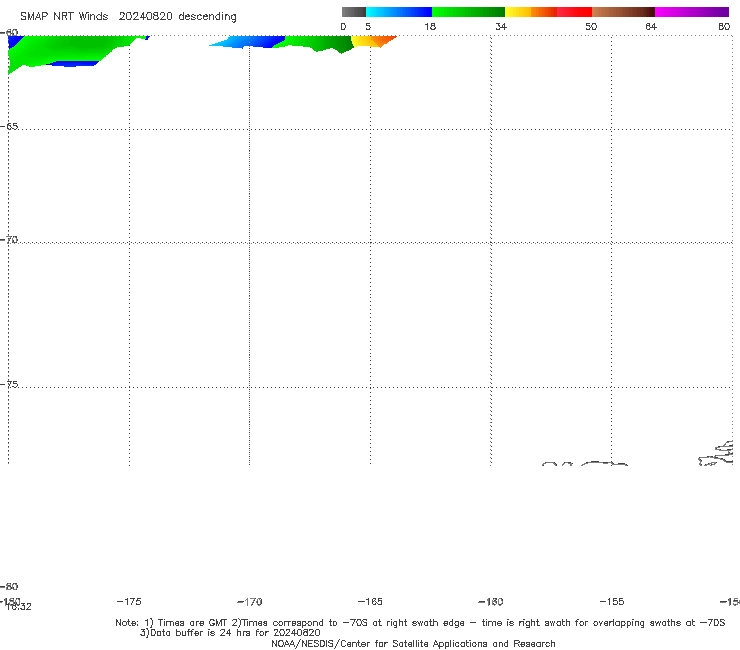
Task: Click the -155 longitude axis label
Action: 612,602
